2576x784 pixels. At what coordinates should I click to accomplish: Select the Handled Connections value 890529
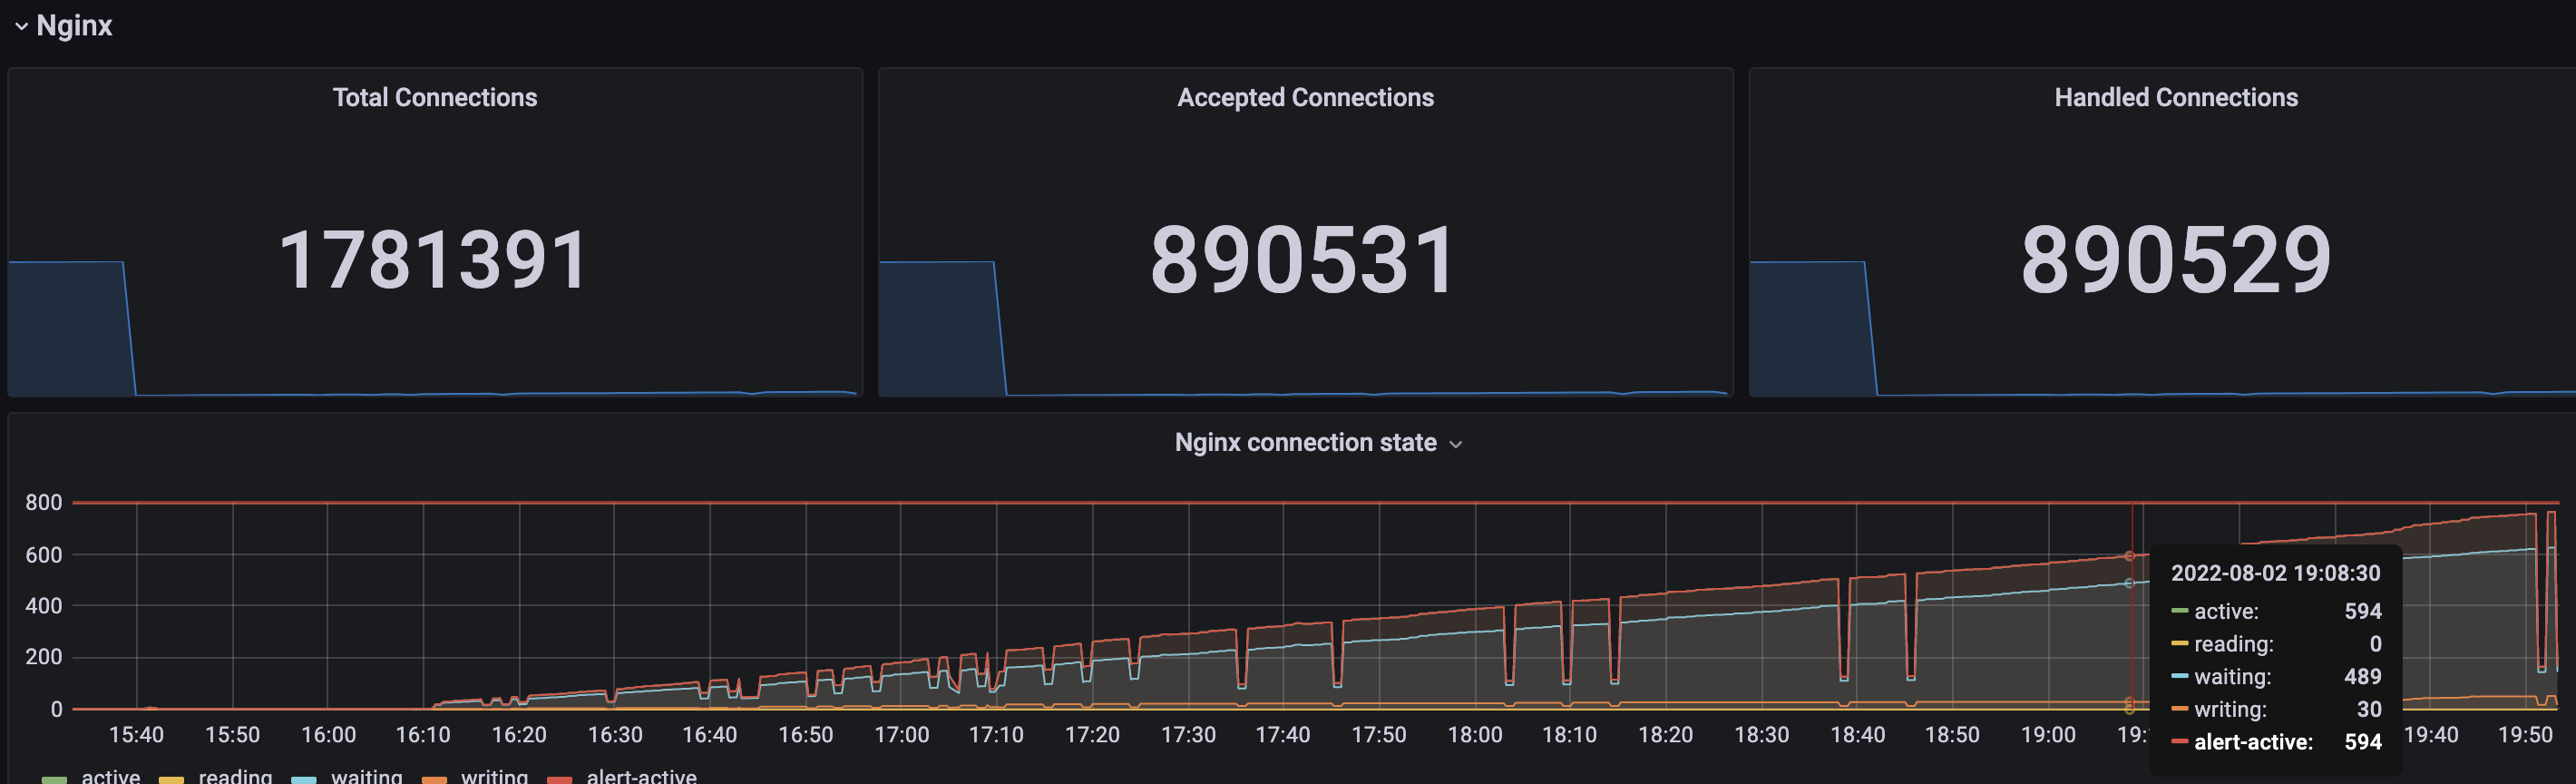(x=2176, y=260)
